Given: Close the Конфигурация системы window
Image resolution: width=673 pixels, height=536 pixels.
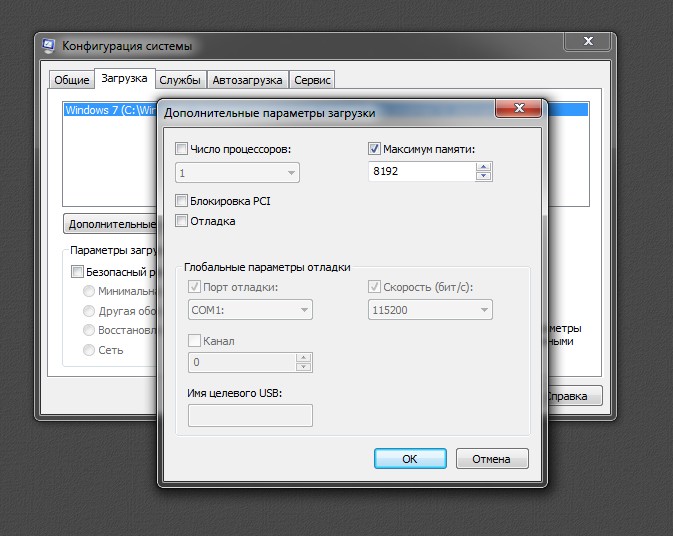Looking at the screenshot, I should tap(588, 41).
